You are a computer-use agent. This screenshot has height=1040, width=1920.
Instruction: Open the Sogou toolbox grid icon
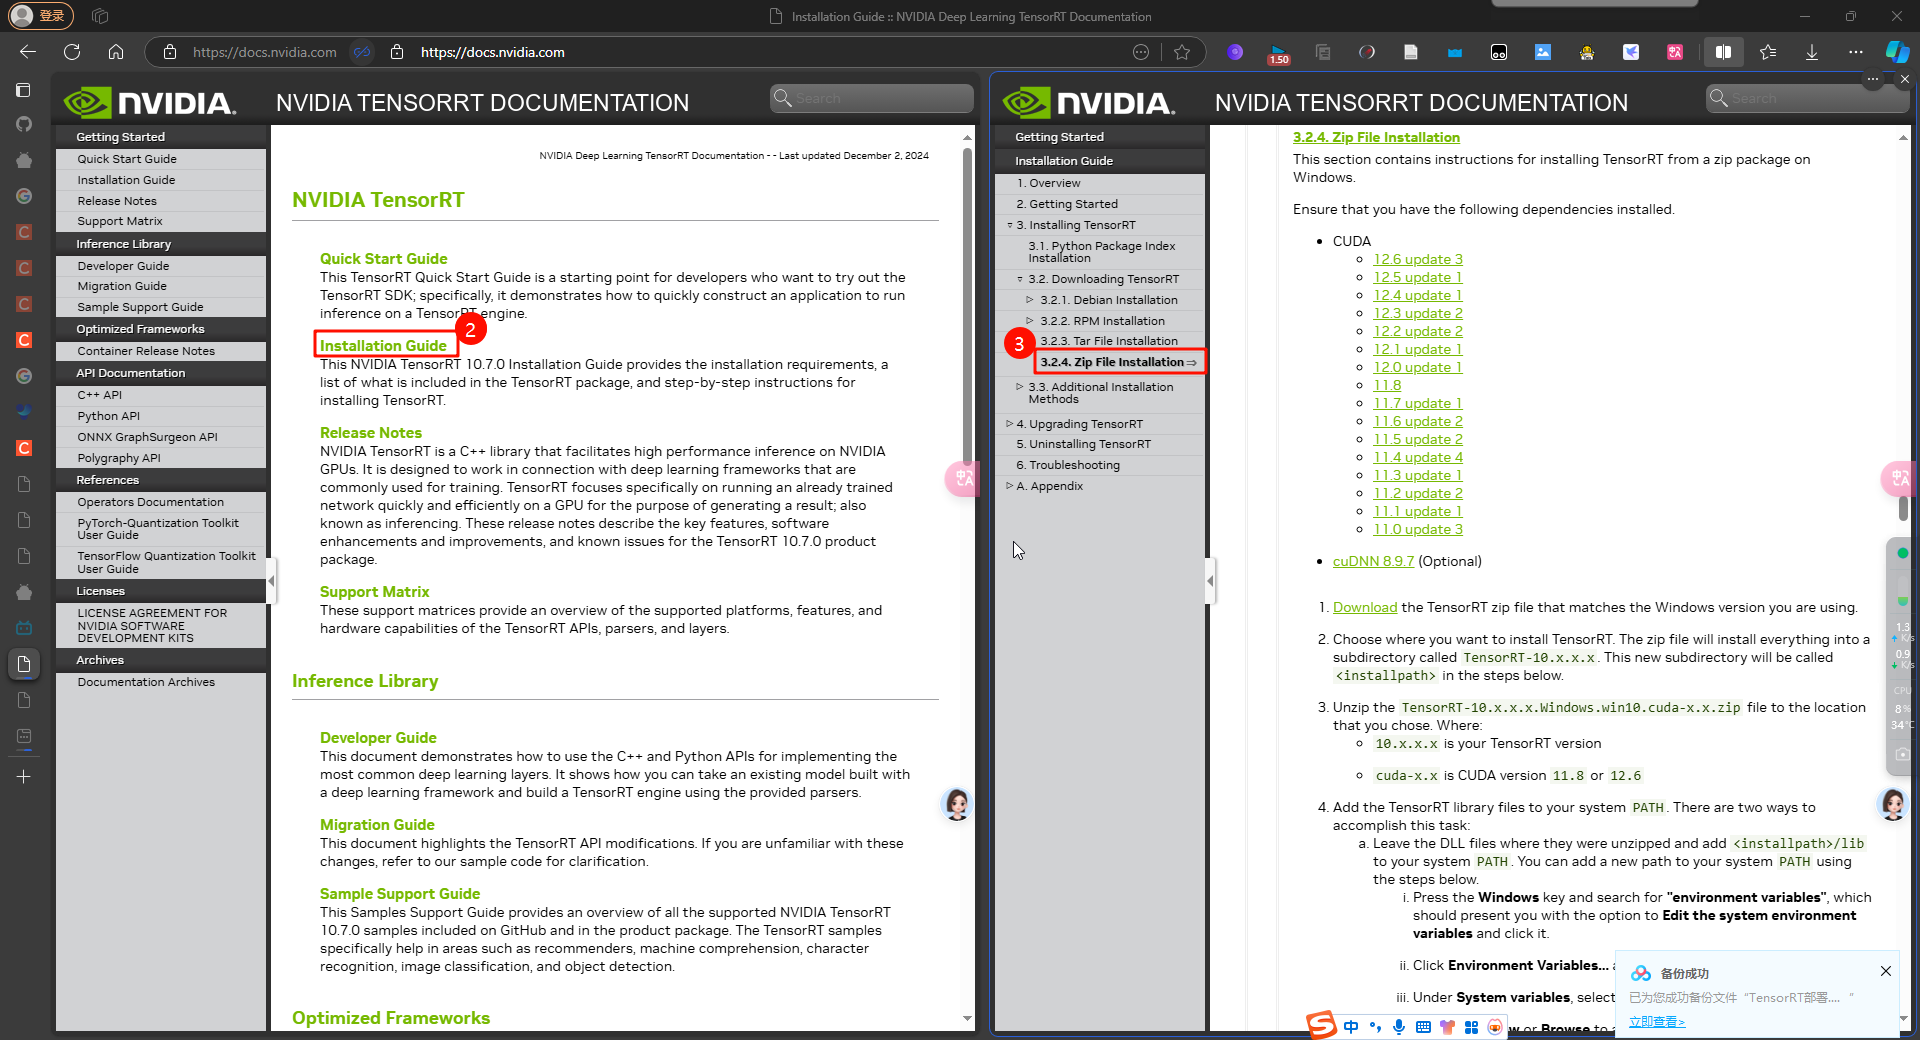(x=1471, y=1027)
